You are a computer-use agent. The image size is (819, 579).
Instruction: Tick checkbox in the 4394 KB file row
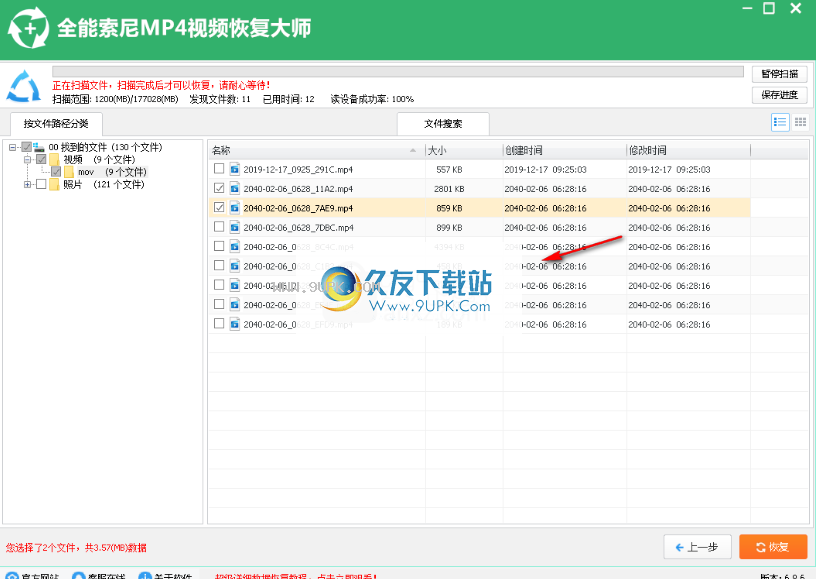[219, 245]
